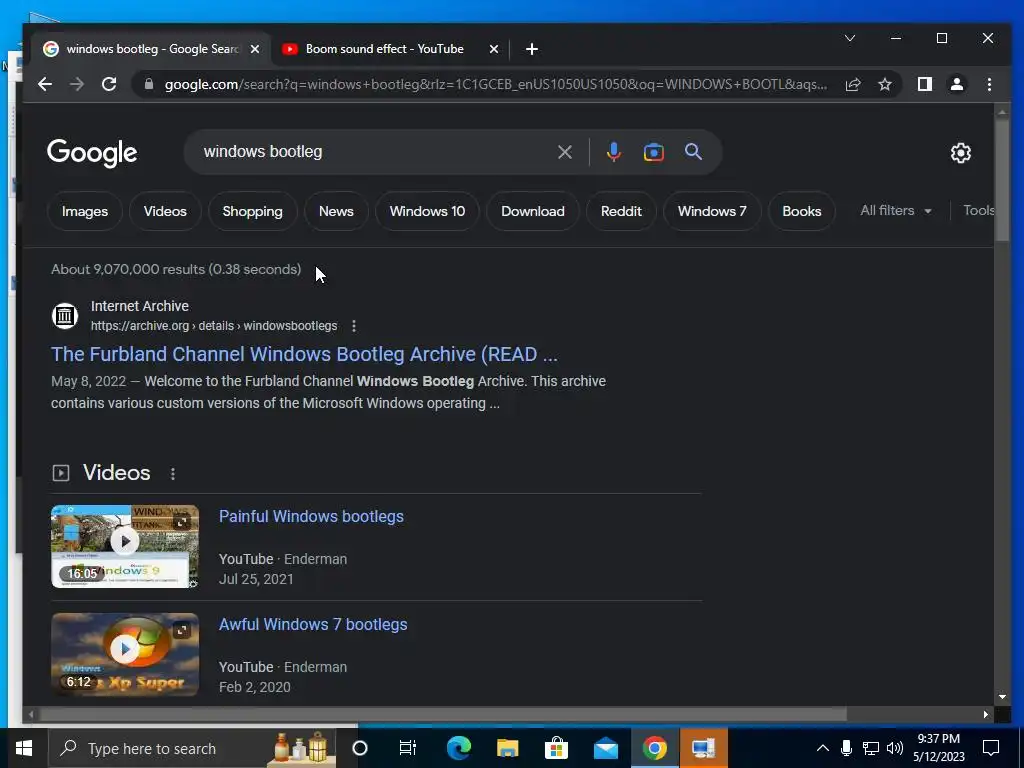Viewport: 1024px width, 768px height.
Task: Open Chrome three-dot menu
Action: [x=989, y=84]
